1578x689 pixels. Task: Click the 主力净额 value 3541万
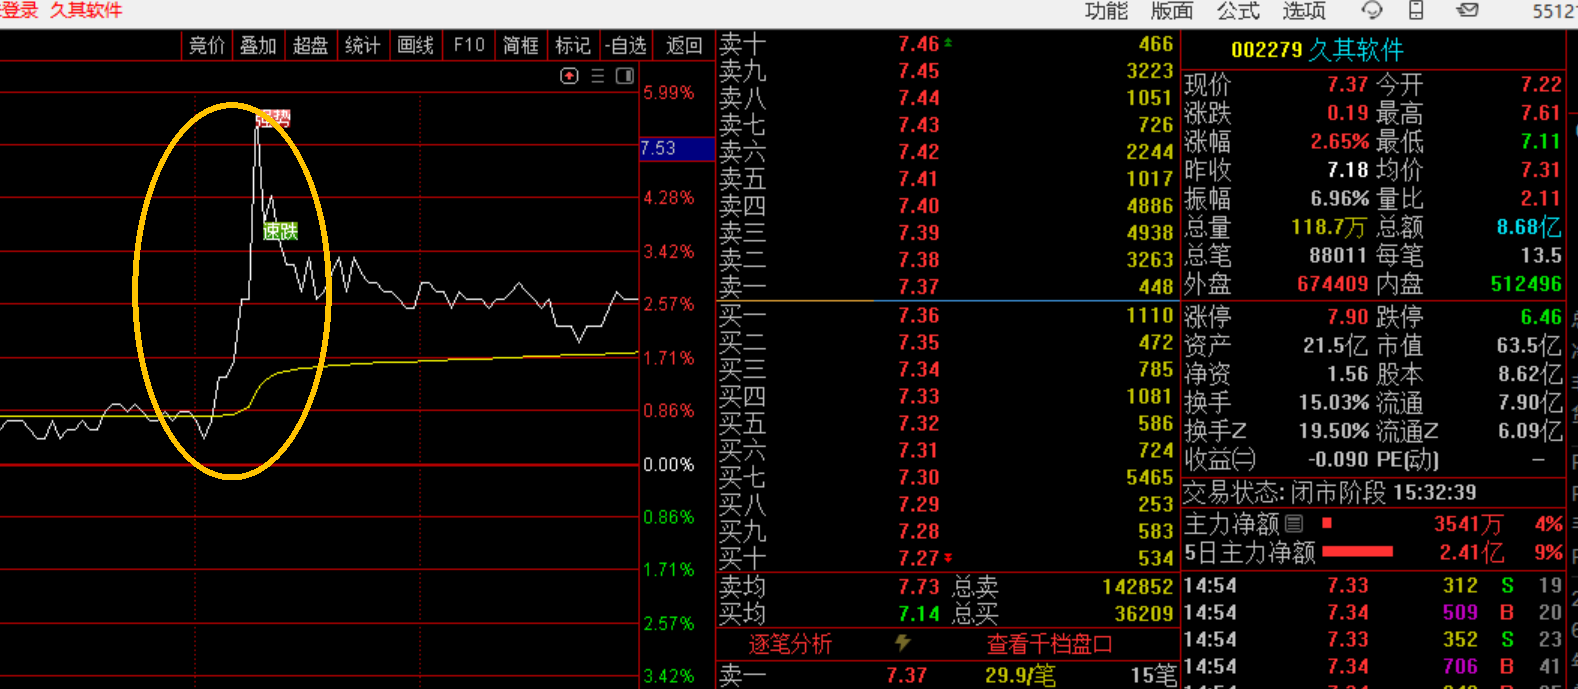[1468, 524]
